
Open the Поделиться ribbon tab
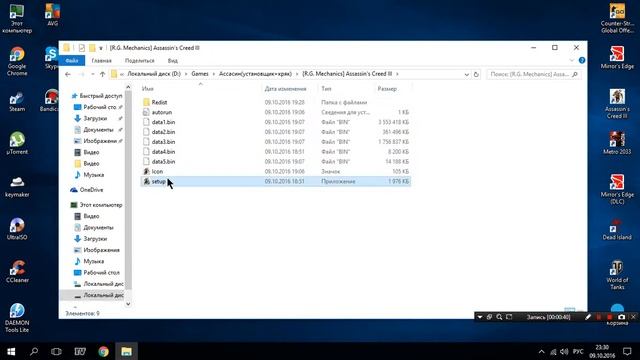click(140, 60)
